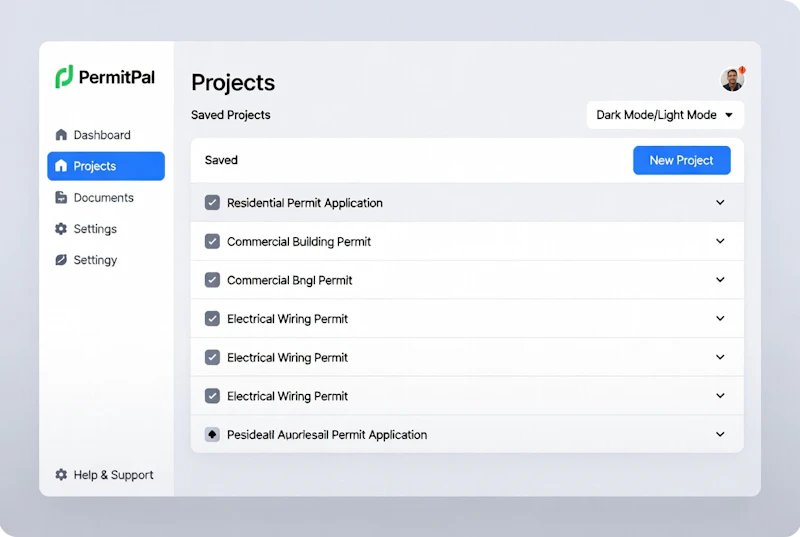Click the house icon beside Dashboard
Image resolution: width=800 pixels, height=537 pixels.
point(61,135)
